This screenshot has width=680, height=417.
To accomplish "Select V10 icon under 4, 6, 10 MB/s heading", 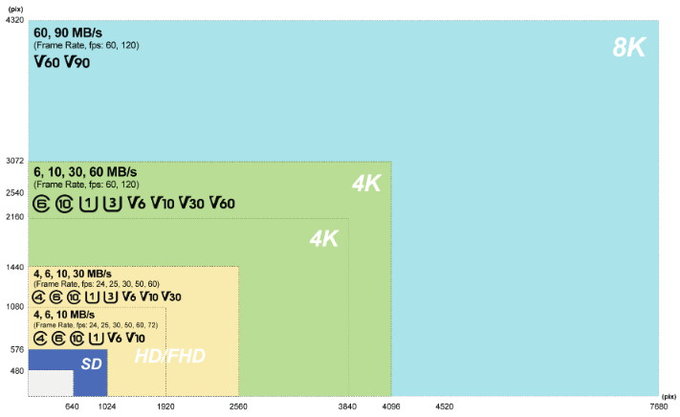I will tap(135, 338).
